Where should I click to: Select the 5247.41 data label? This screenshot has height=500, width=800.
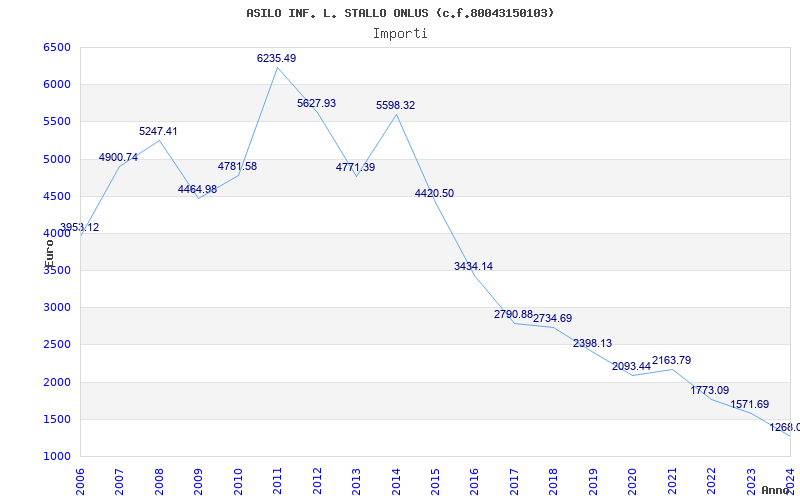(158, 131)
